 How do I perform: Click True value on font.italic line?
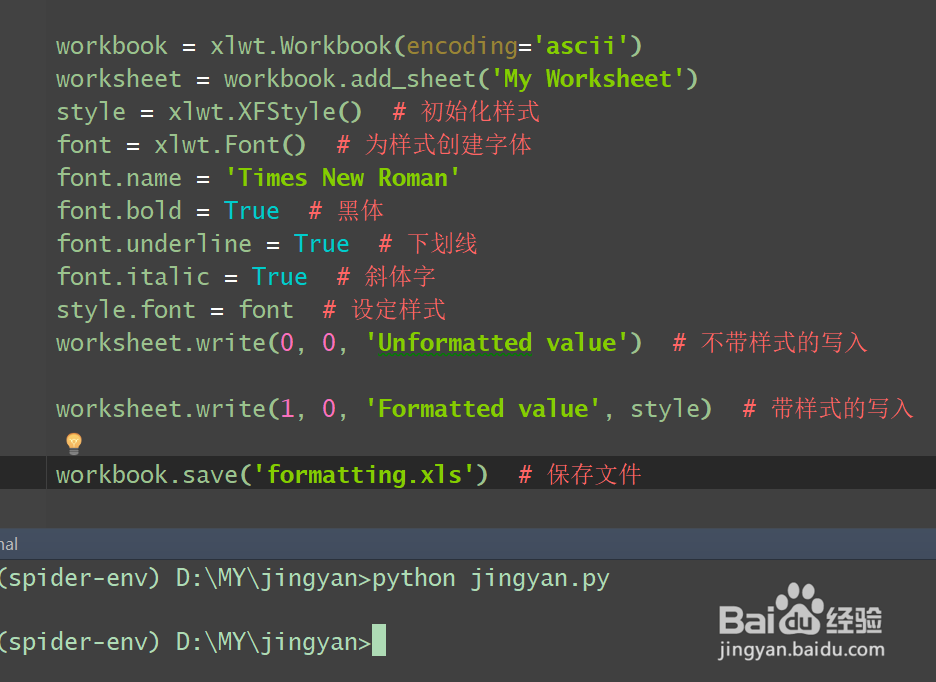point(279,277)
